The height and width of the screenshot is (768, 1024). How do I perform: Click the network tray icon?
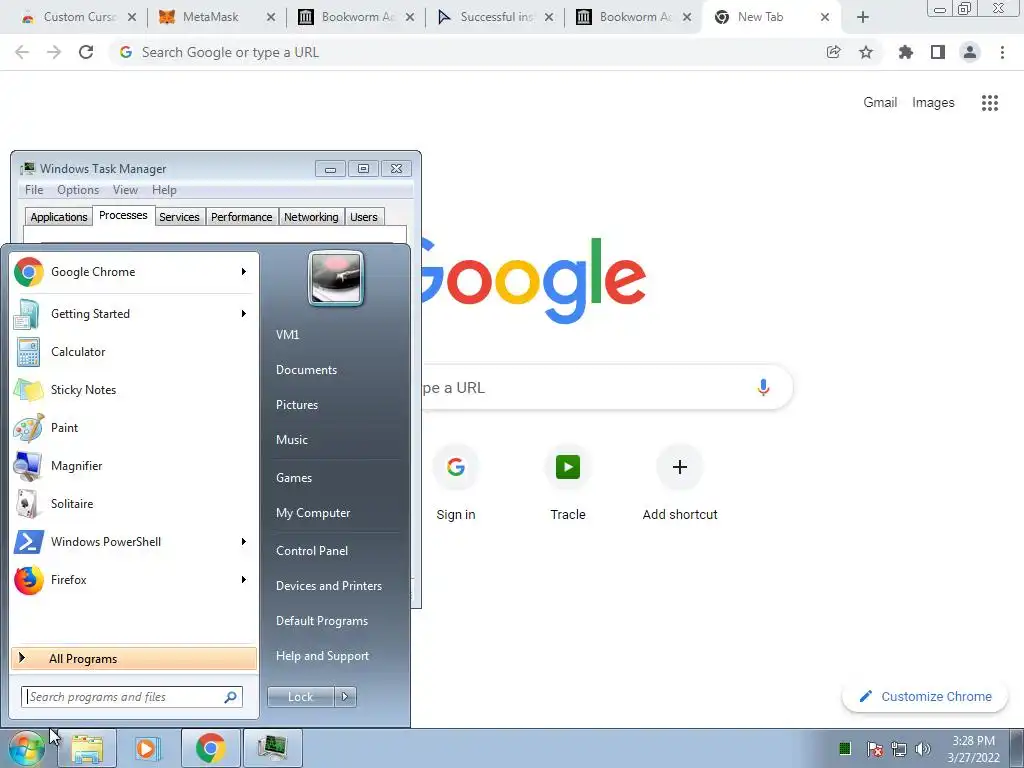(899, 749)
